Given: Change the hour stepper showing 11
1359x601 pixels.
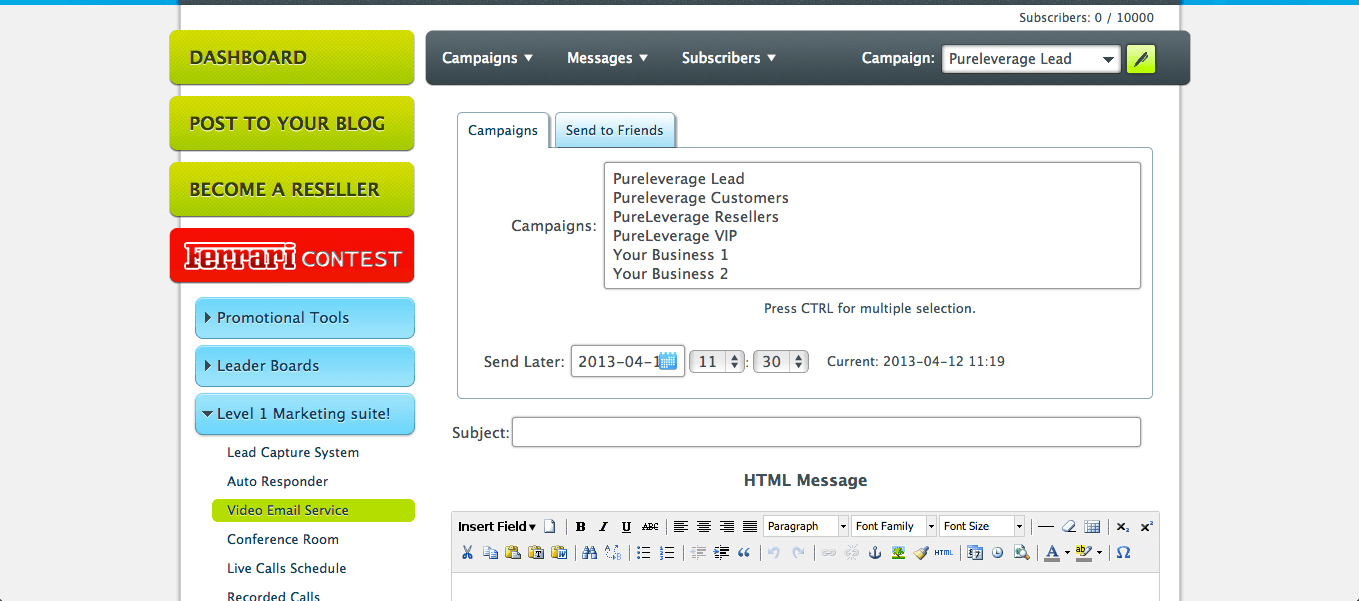Looking at the screenshot, I should point(718,362).
